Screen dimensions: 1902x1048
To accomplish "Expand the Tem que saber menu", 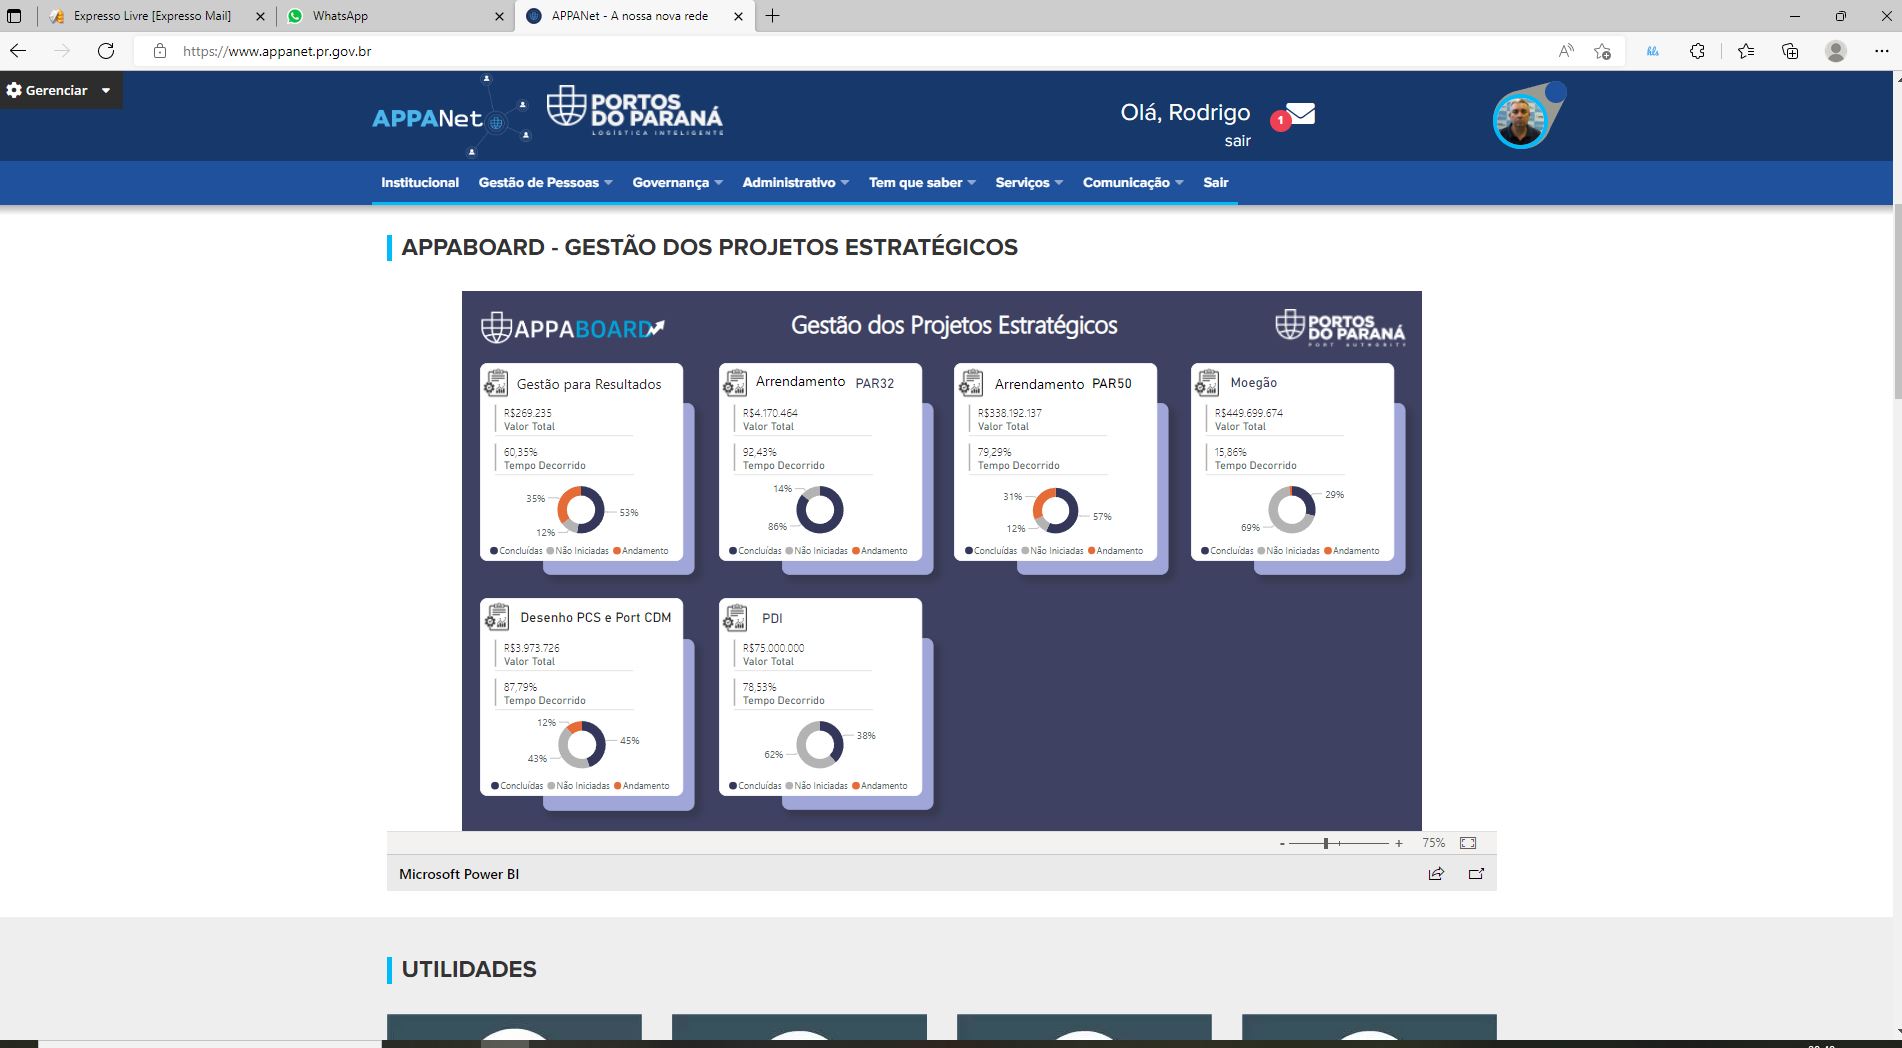I will (x=922, y=182).
